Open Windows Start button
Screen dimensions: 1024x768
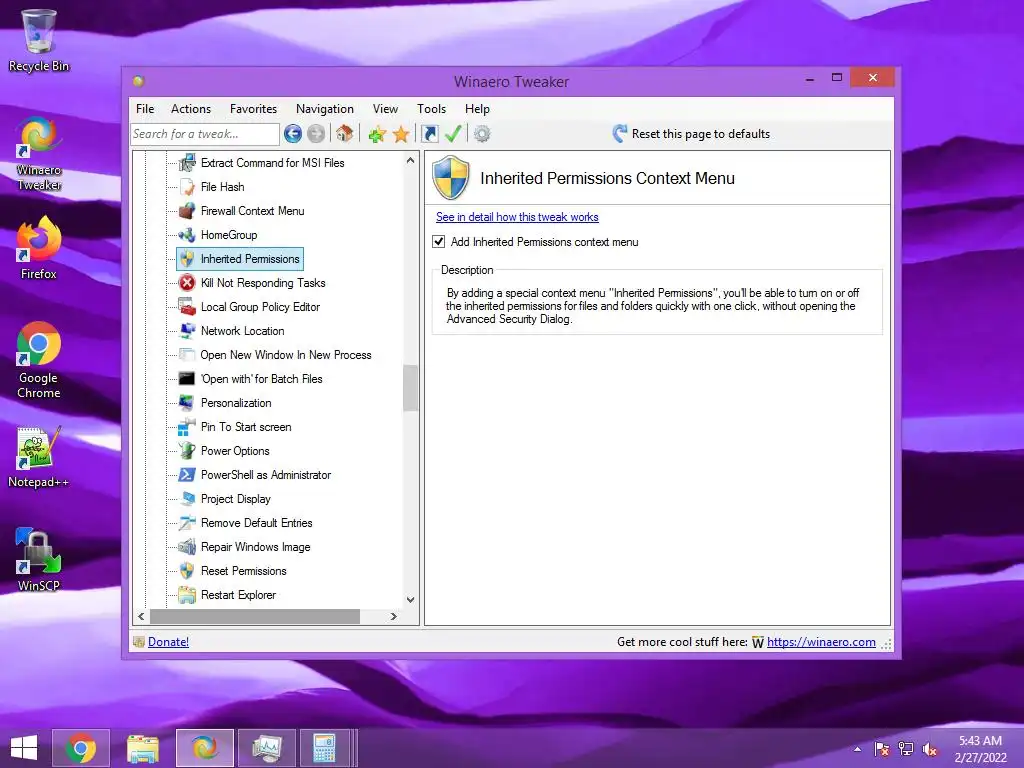point(24,748)
